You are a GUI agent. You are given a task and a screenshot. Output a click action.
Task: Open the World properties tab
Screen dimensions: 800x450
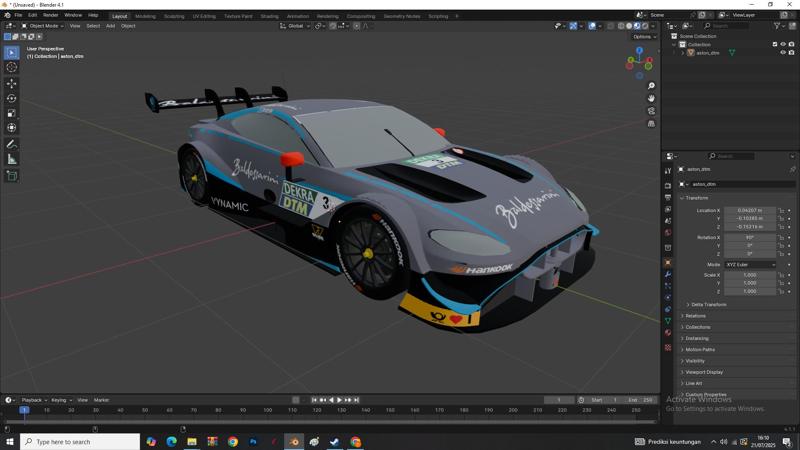tap(668, 233)
